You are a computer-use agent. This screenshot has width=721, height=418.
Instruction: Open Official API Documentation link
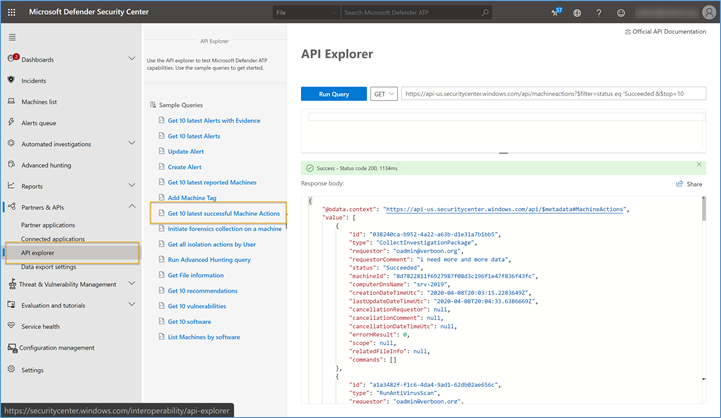(665, 32)
